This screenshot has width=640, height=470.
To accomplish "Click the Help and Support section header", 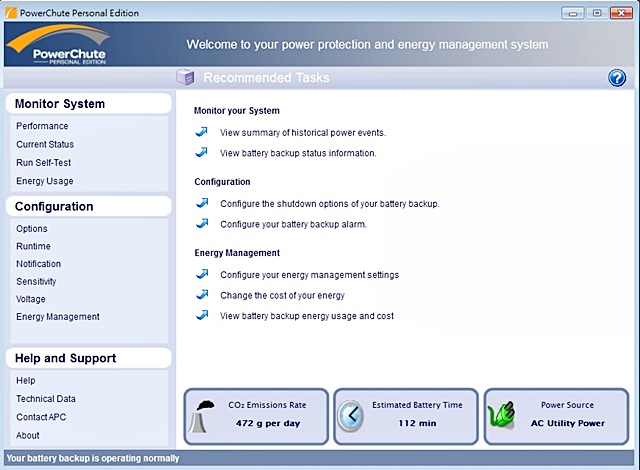I will point(89,358).
